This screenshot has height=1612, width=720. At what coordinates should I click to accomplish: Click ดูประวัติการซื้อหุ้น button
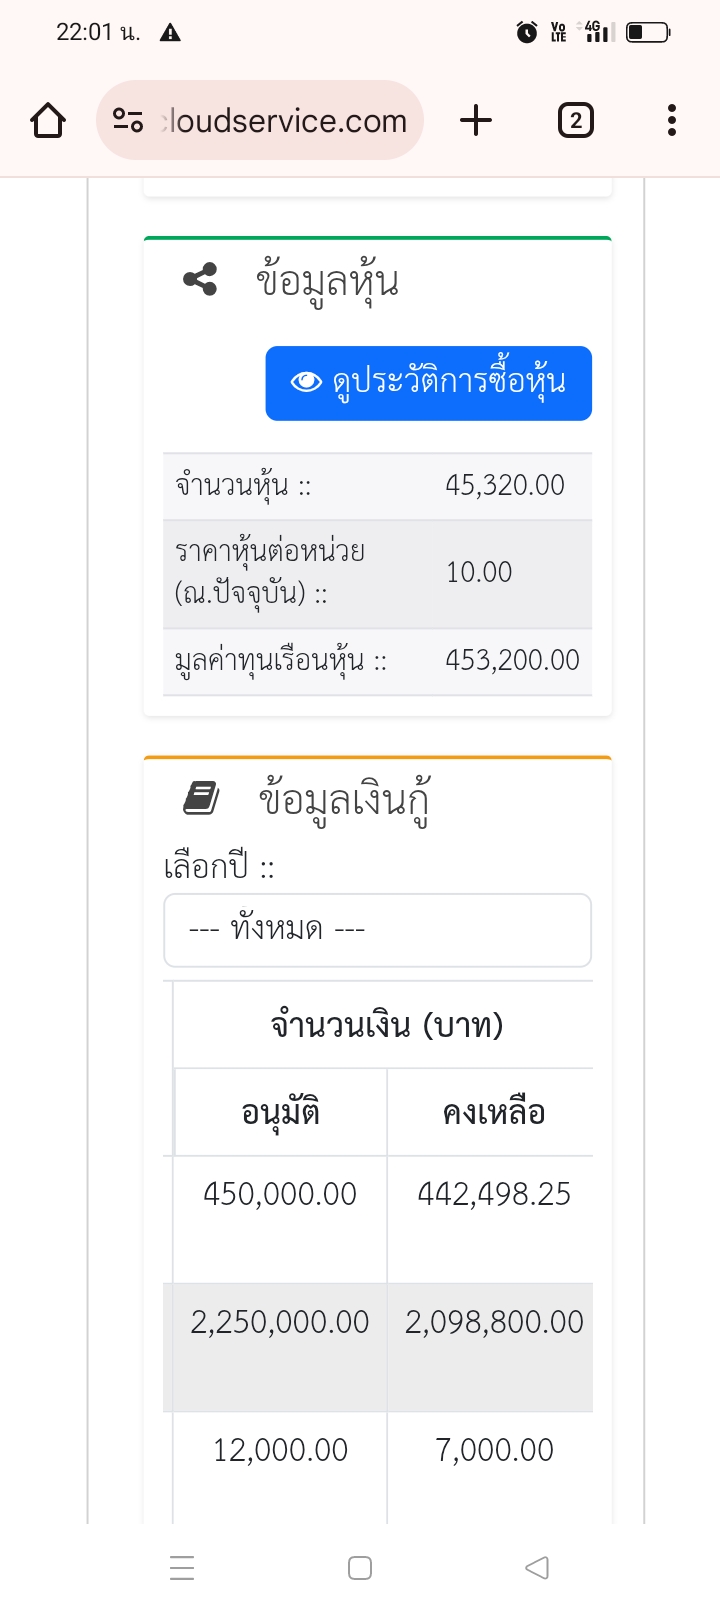[428, 383]
